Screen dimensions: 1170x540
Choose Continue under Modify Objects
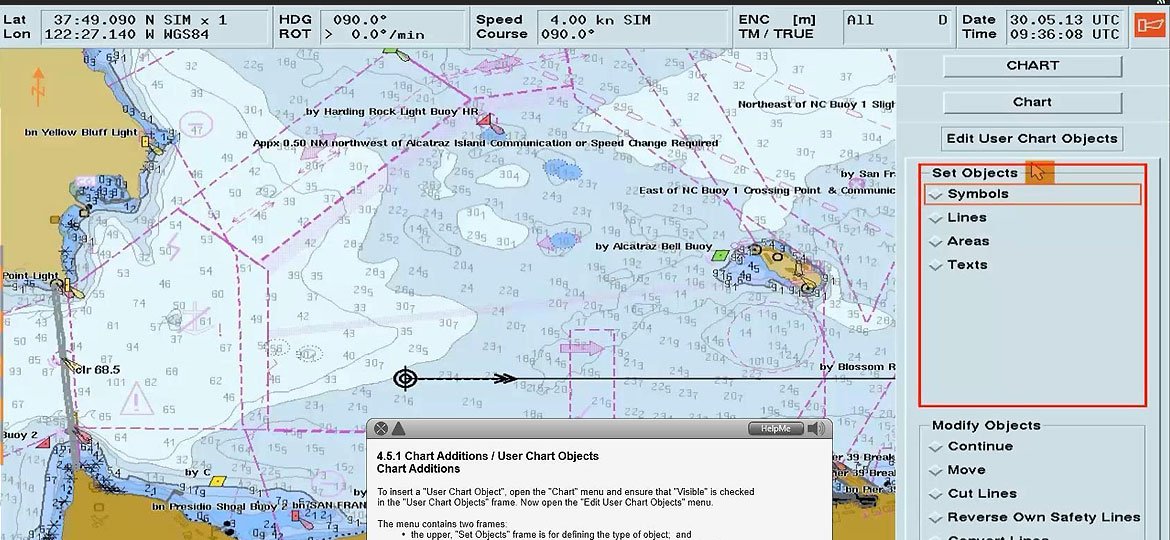point(979,447)
